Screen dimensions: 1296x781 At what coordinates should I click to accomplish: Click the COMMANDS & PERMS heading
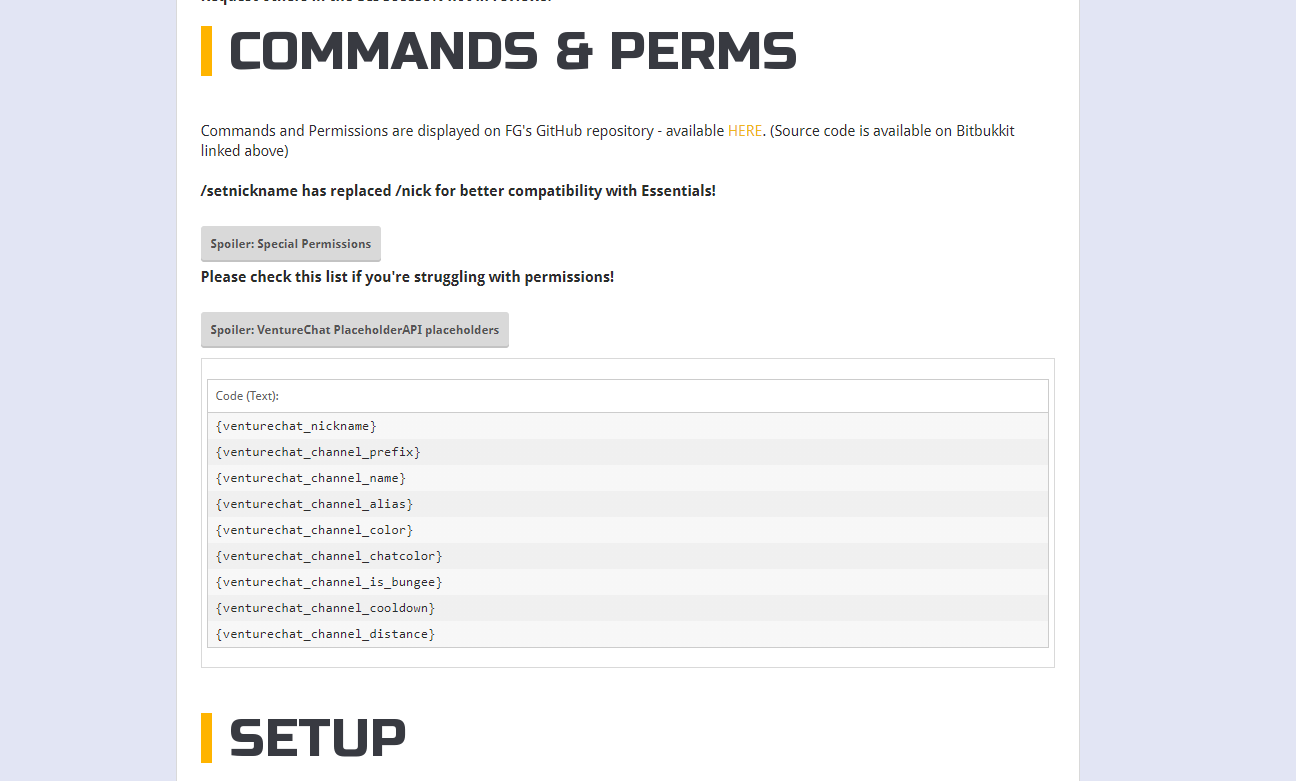(512, 51)
